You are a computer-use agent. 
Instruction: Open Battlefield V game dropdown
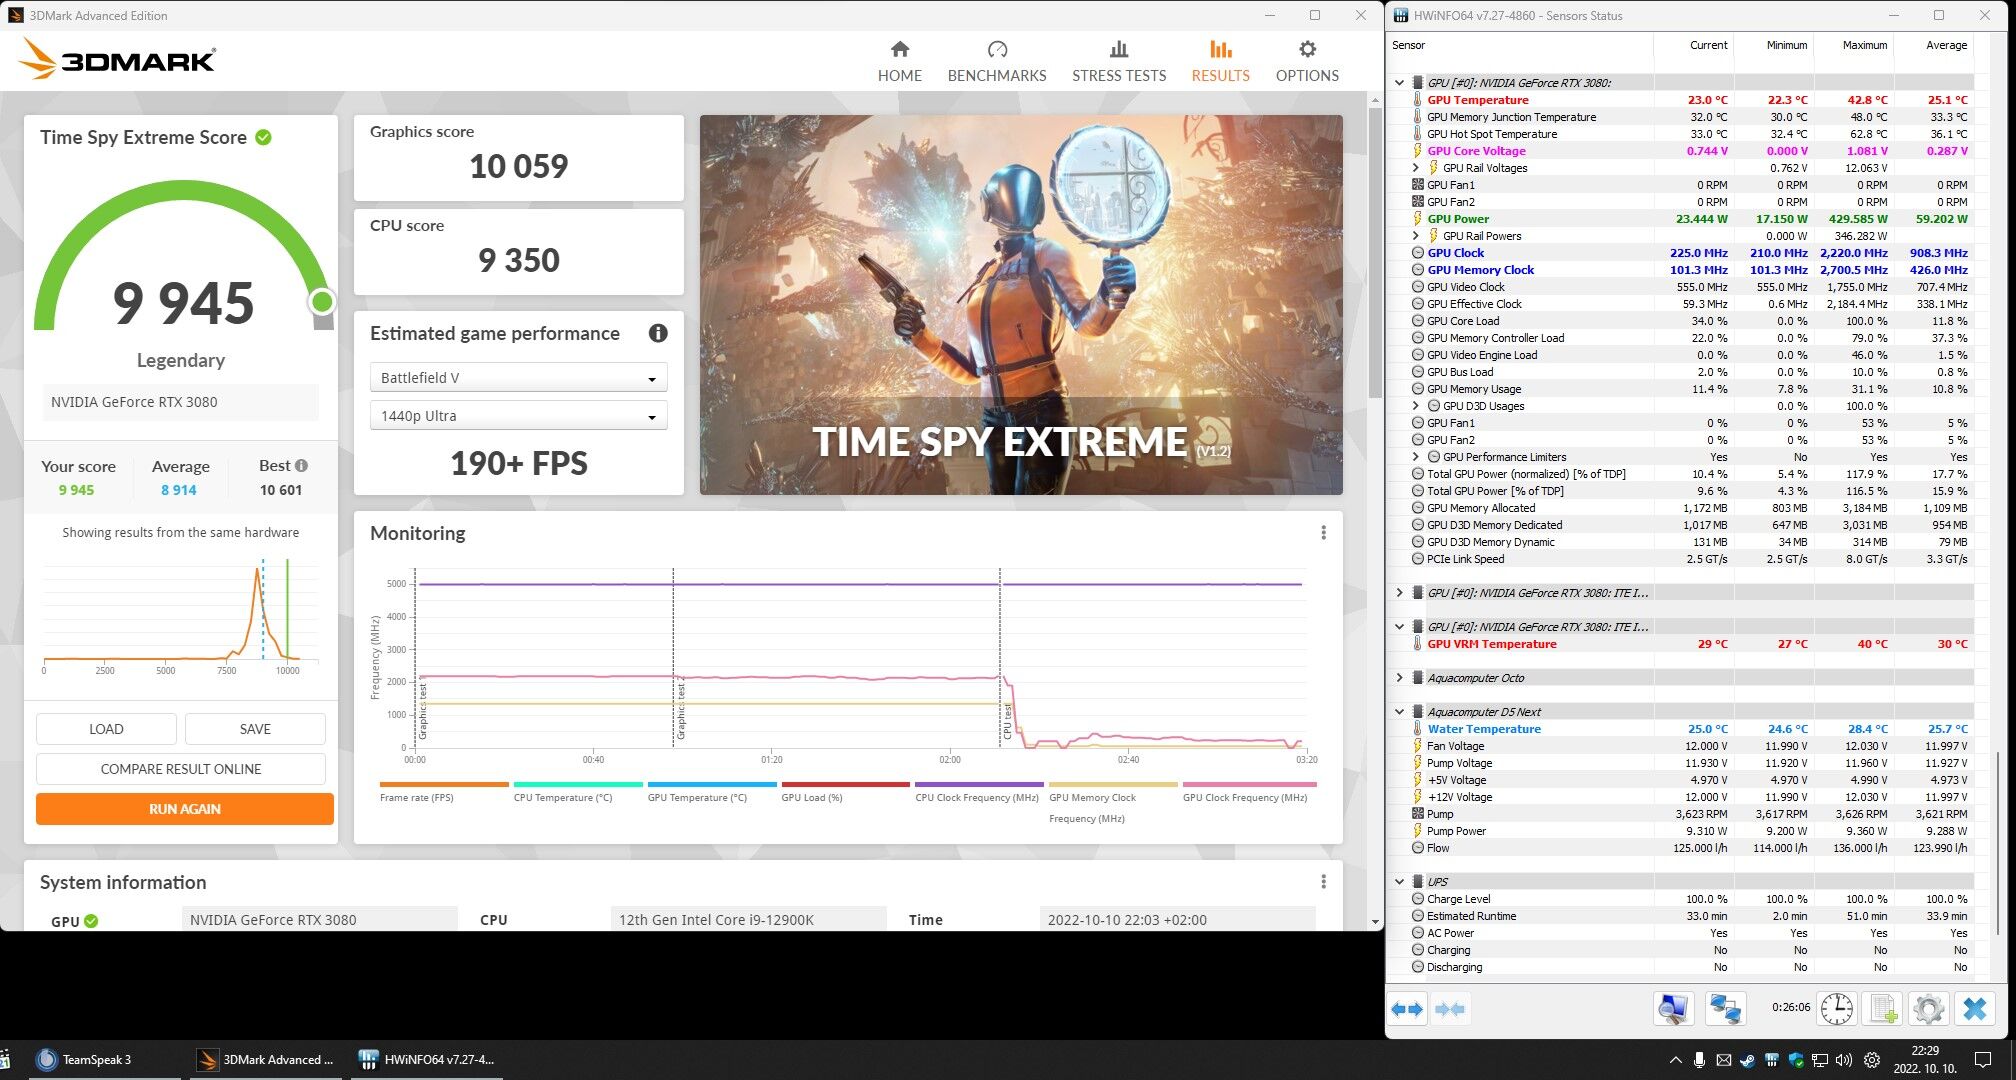click(x=518, y=377)
